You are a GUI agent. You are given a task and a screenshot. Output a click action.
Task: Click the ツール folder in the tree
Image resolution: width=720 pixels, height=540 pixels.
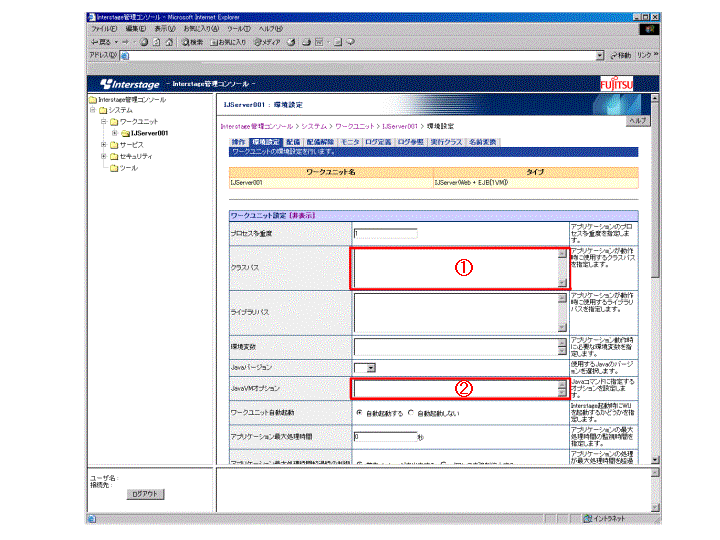[127, 168]
